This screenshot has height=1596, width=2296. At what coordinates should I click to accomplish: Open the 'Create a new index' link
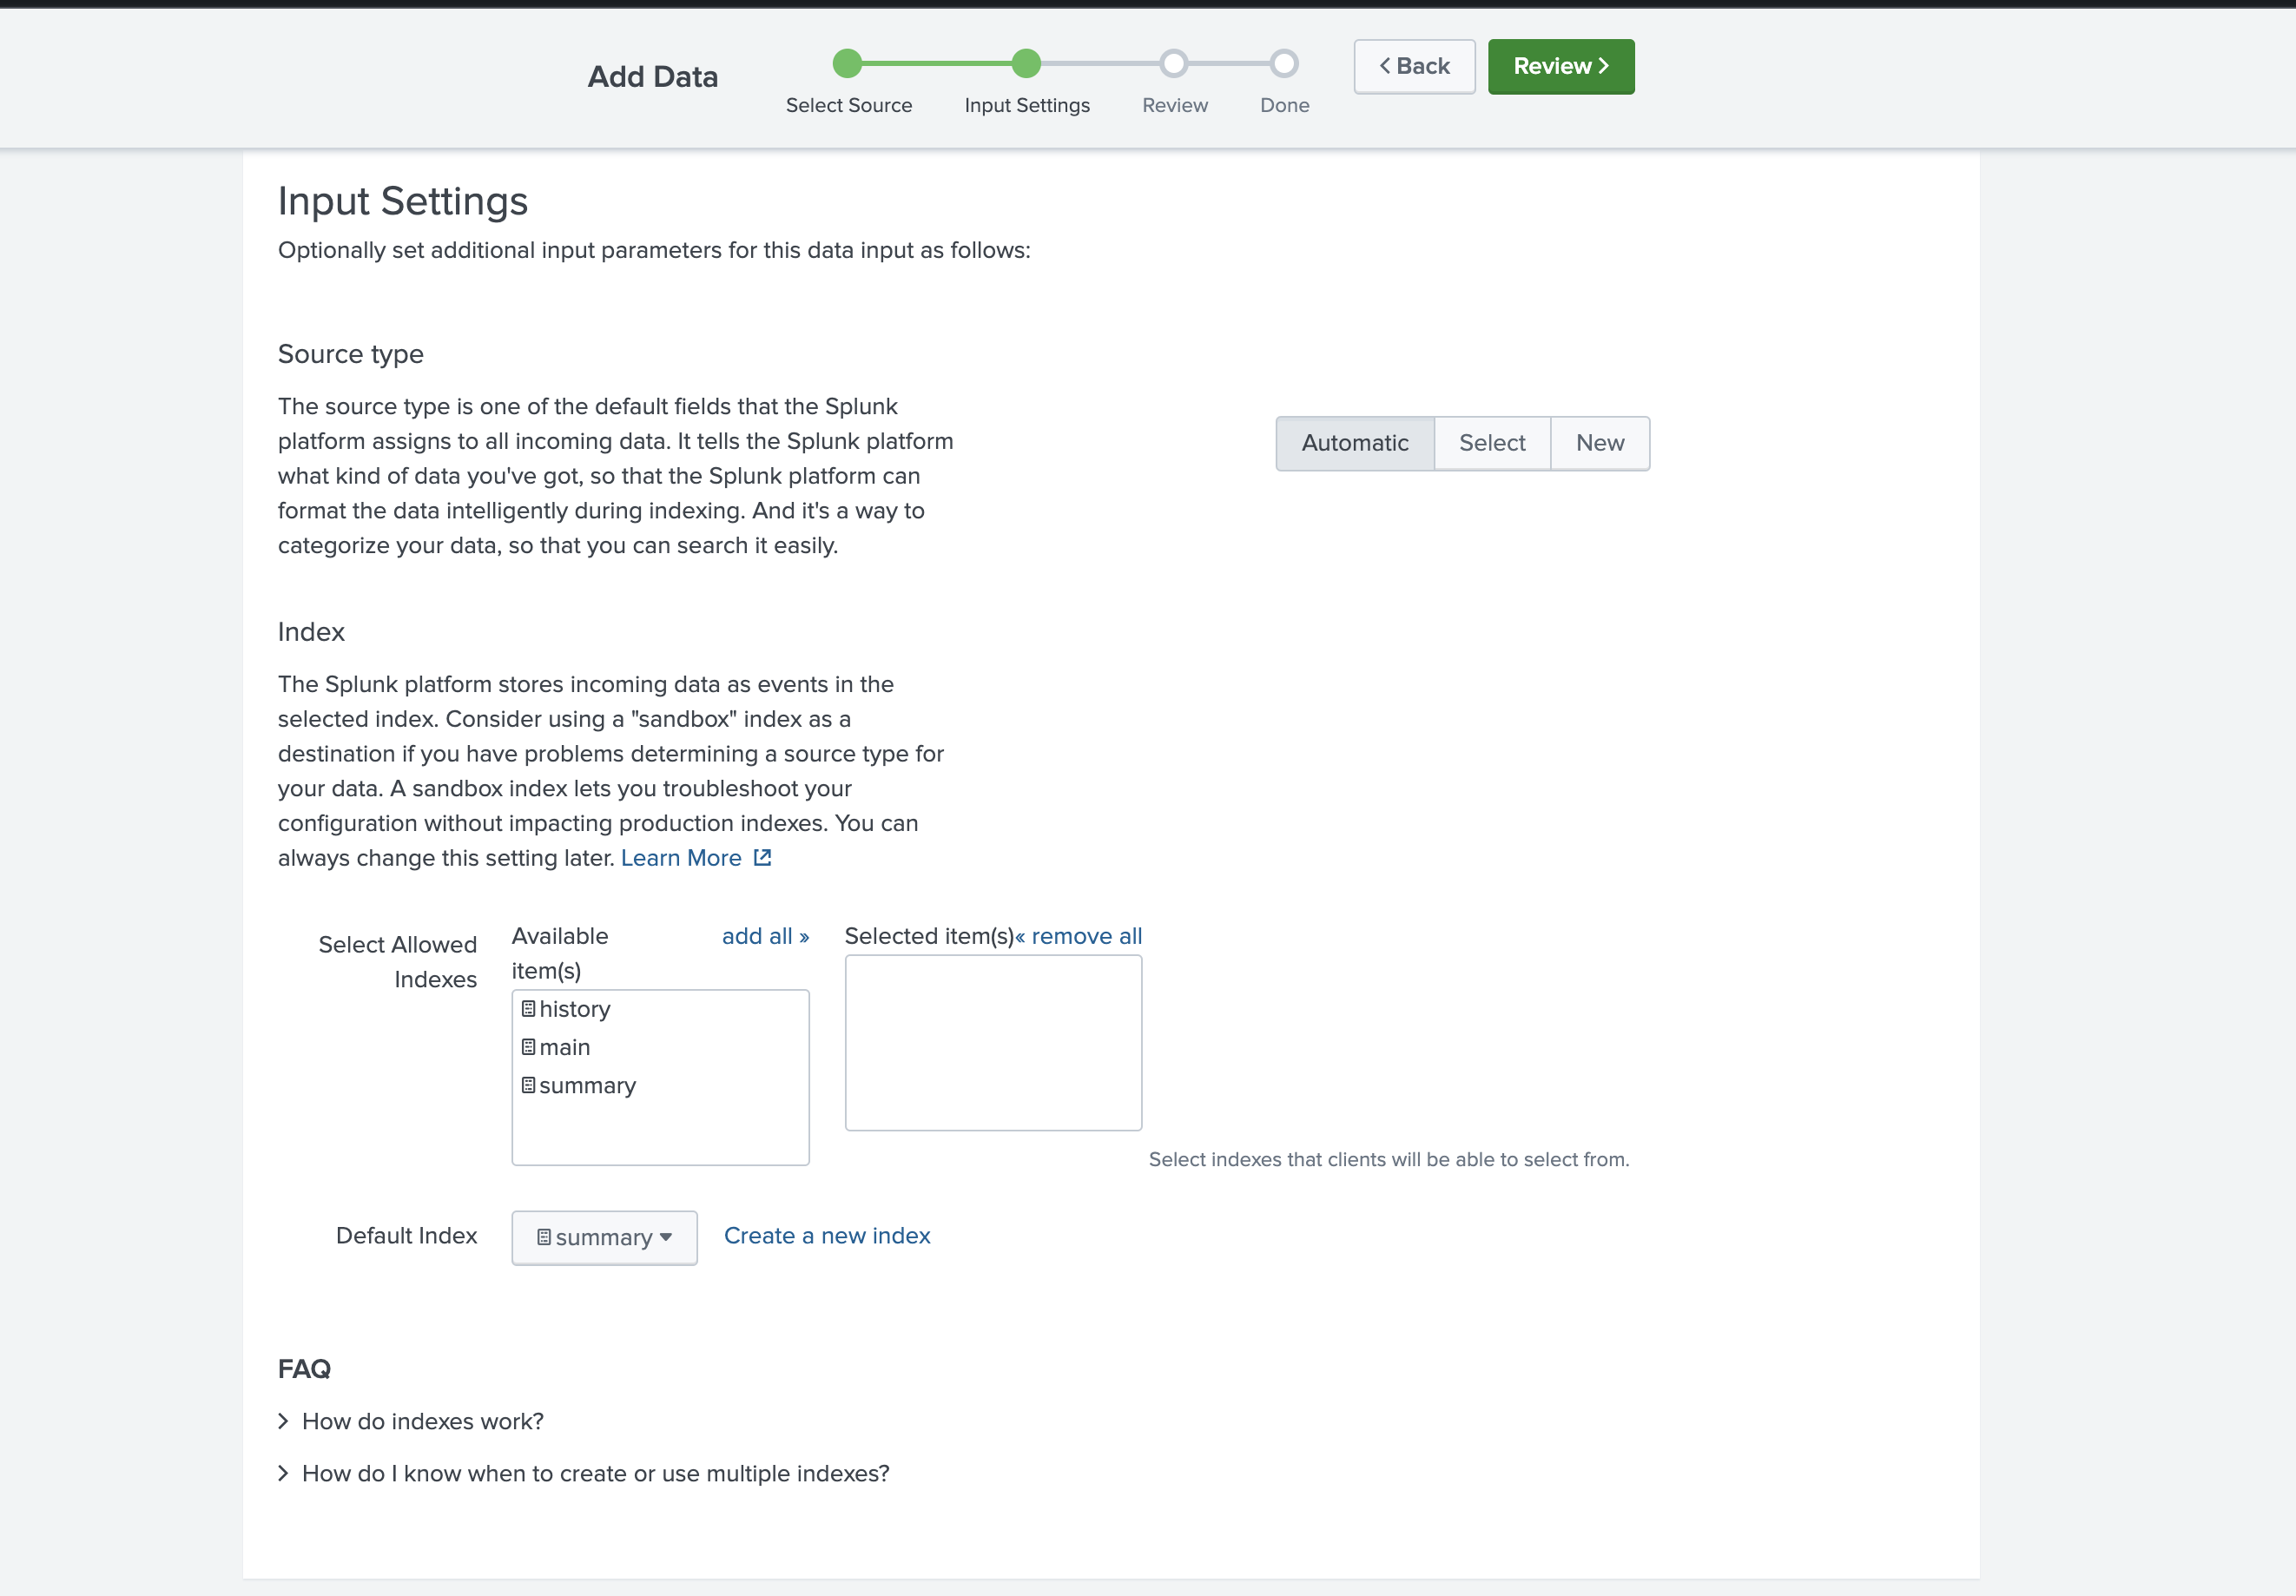(x=827, y=1235)
